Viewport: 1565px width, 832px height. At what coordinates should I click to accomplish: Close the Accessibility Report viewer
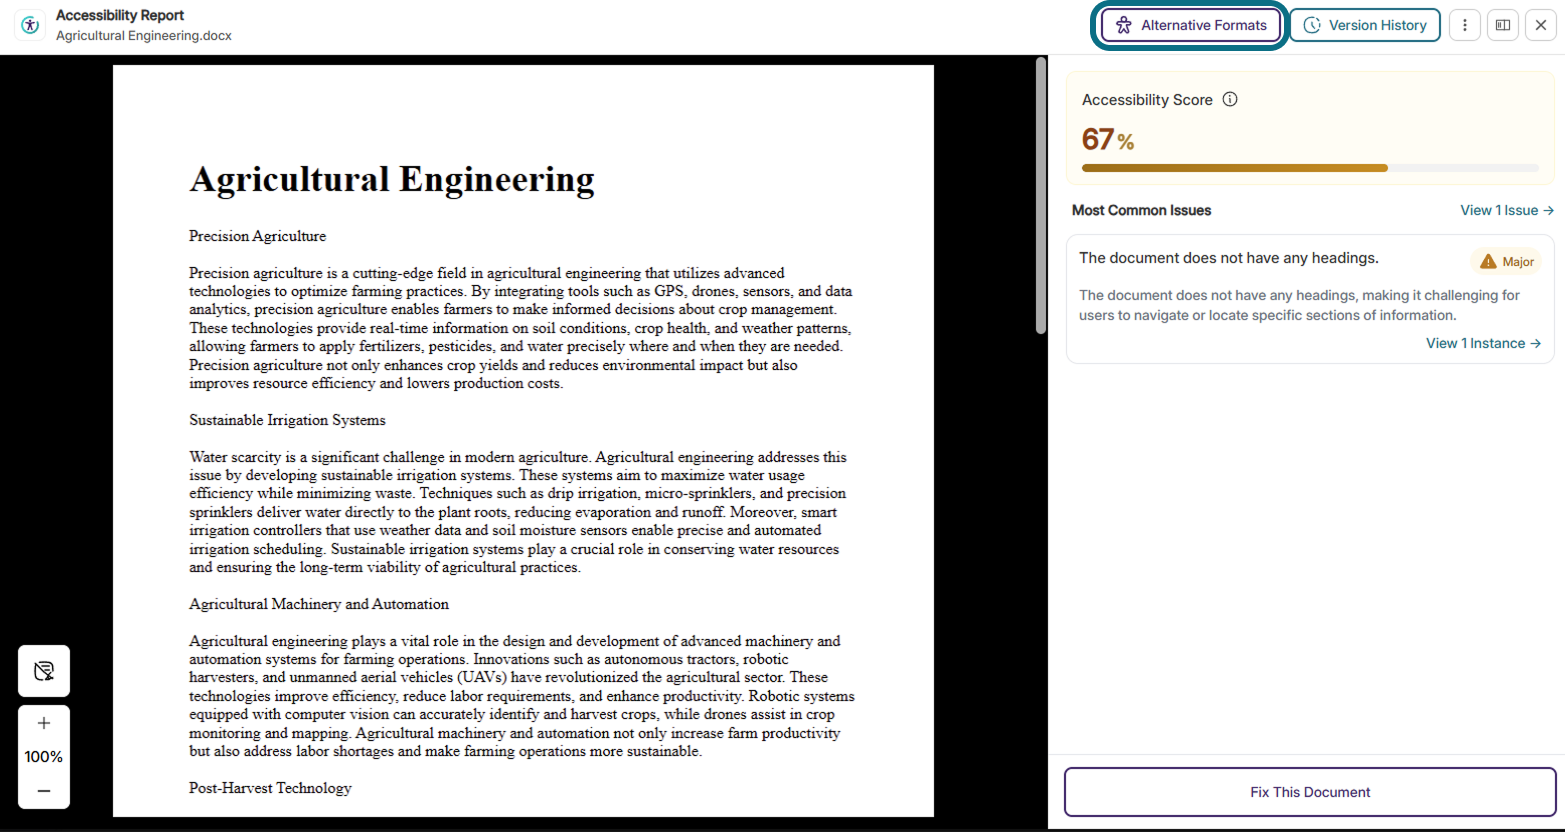tap(1541, 25)
